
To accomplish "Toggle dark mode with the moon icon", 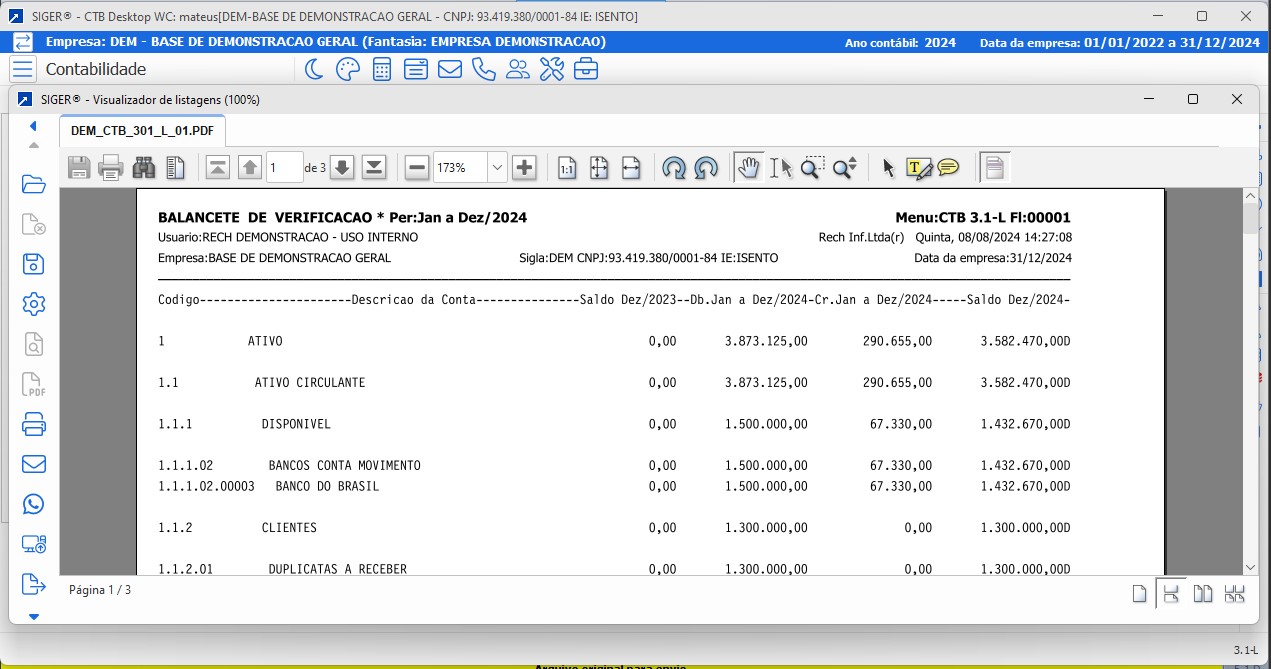I will click(x=314, y=69).
